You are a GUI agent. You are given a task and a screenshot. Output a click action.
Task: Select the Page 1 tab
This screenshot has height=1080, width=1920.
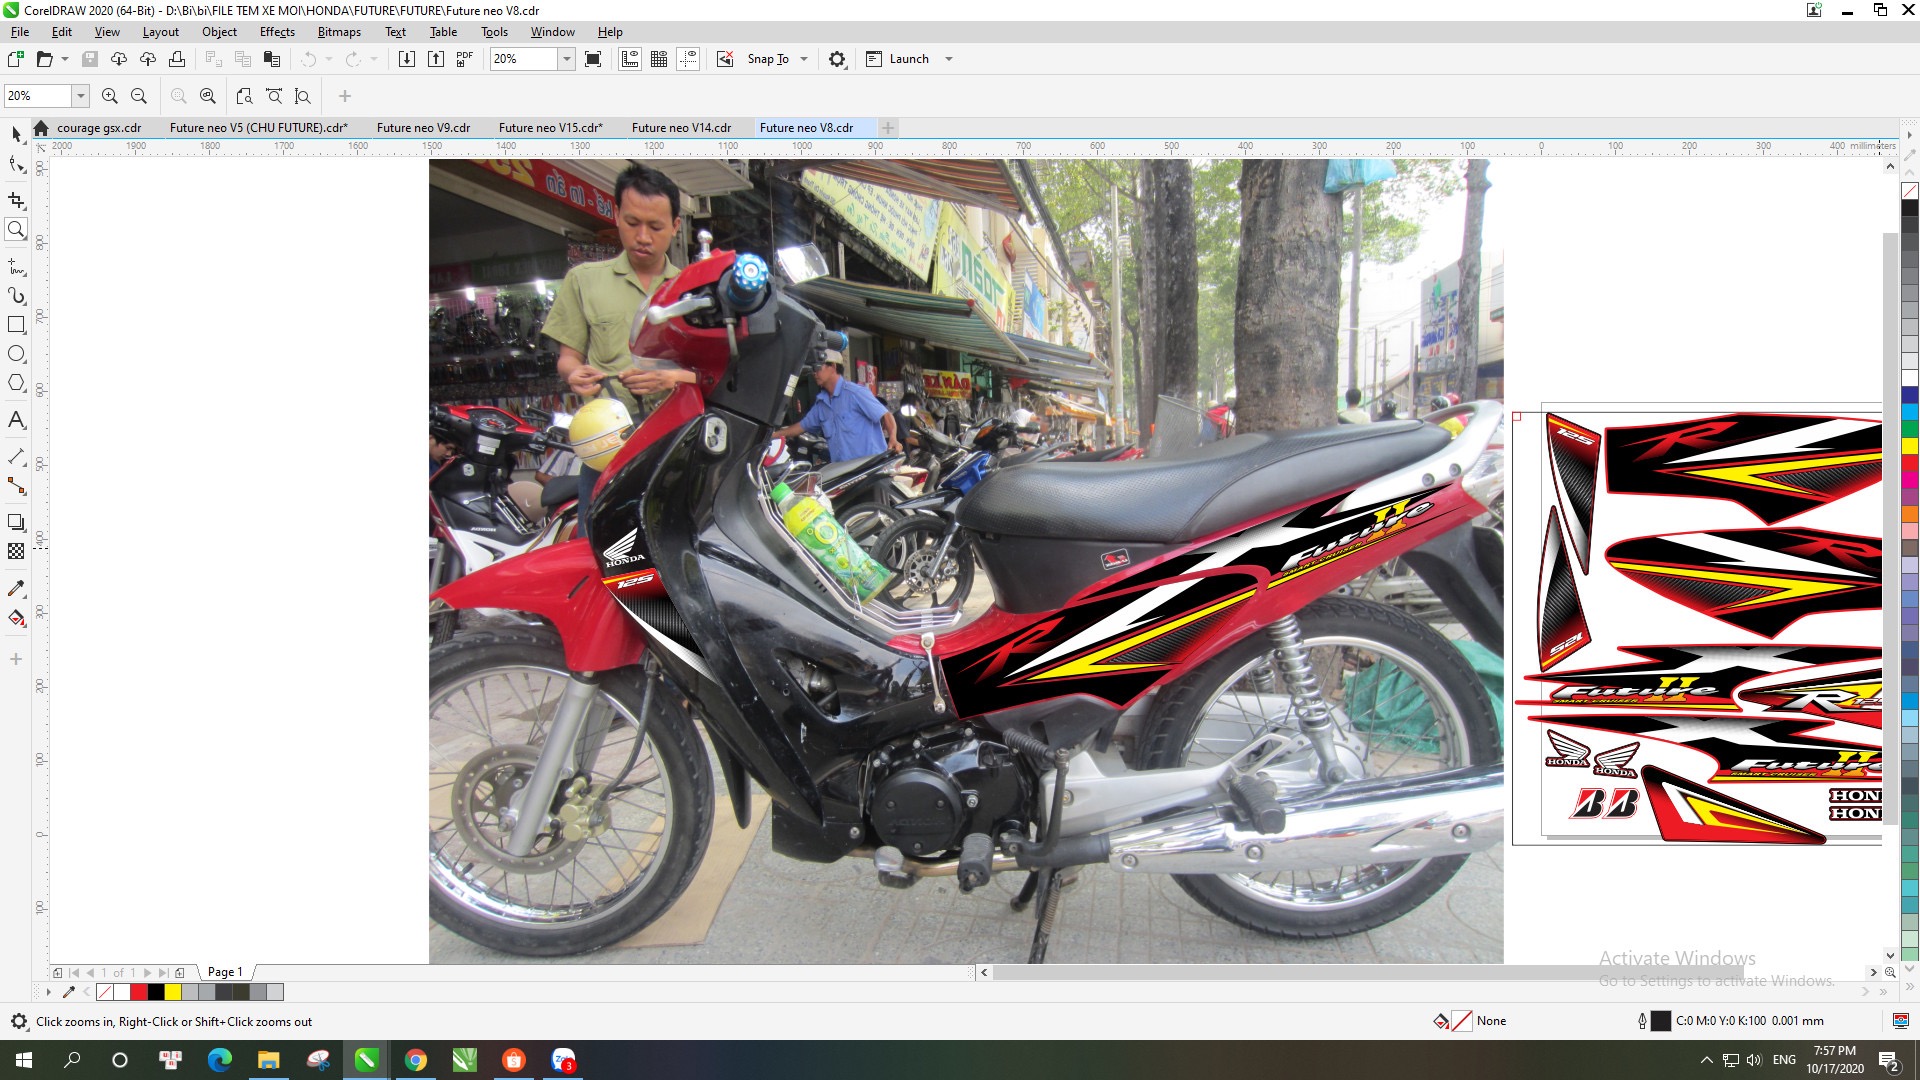pyautogui.click(x=225, y=972)
